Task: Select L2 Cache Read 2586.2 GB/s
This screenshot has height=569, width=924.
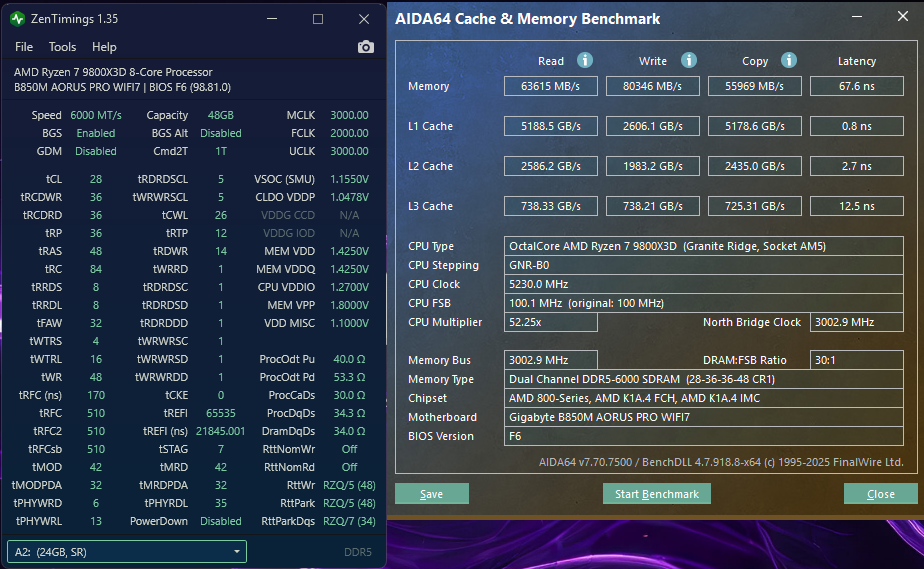Action: tap(550, 166)
